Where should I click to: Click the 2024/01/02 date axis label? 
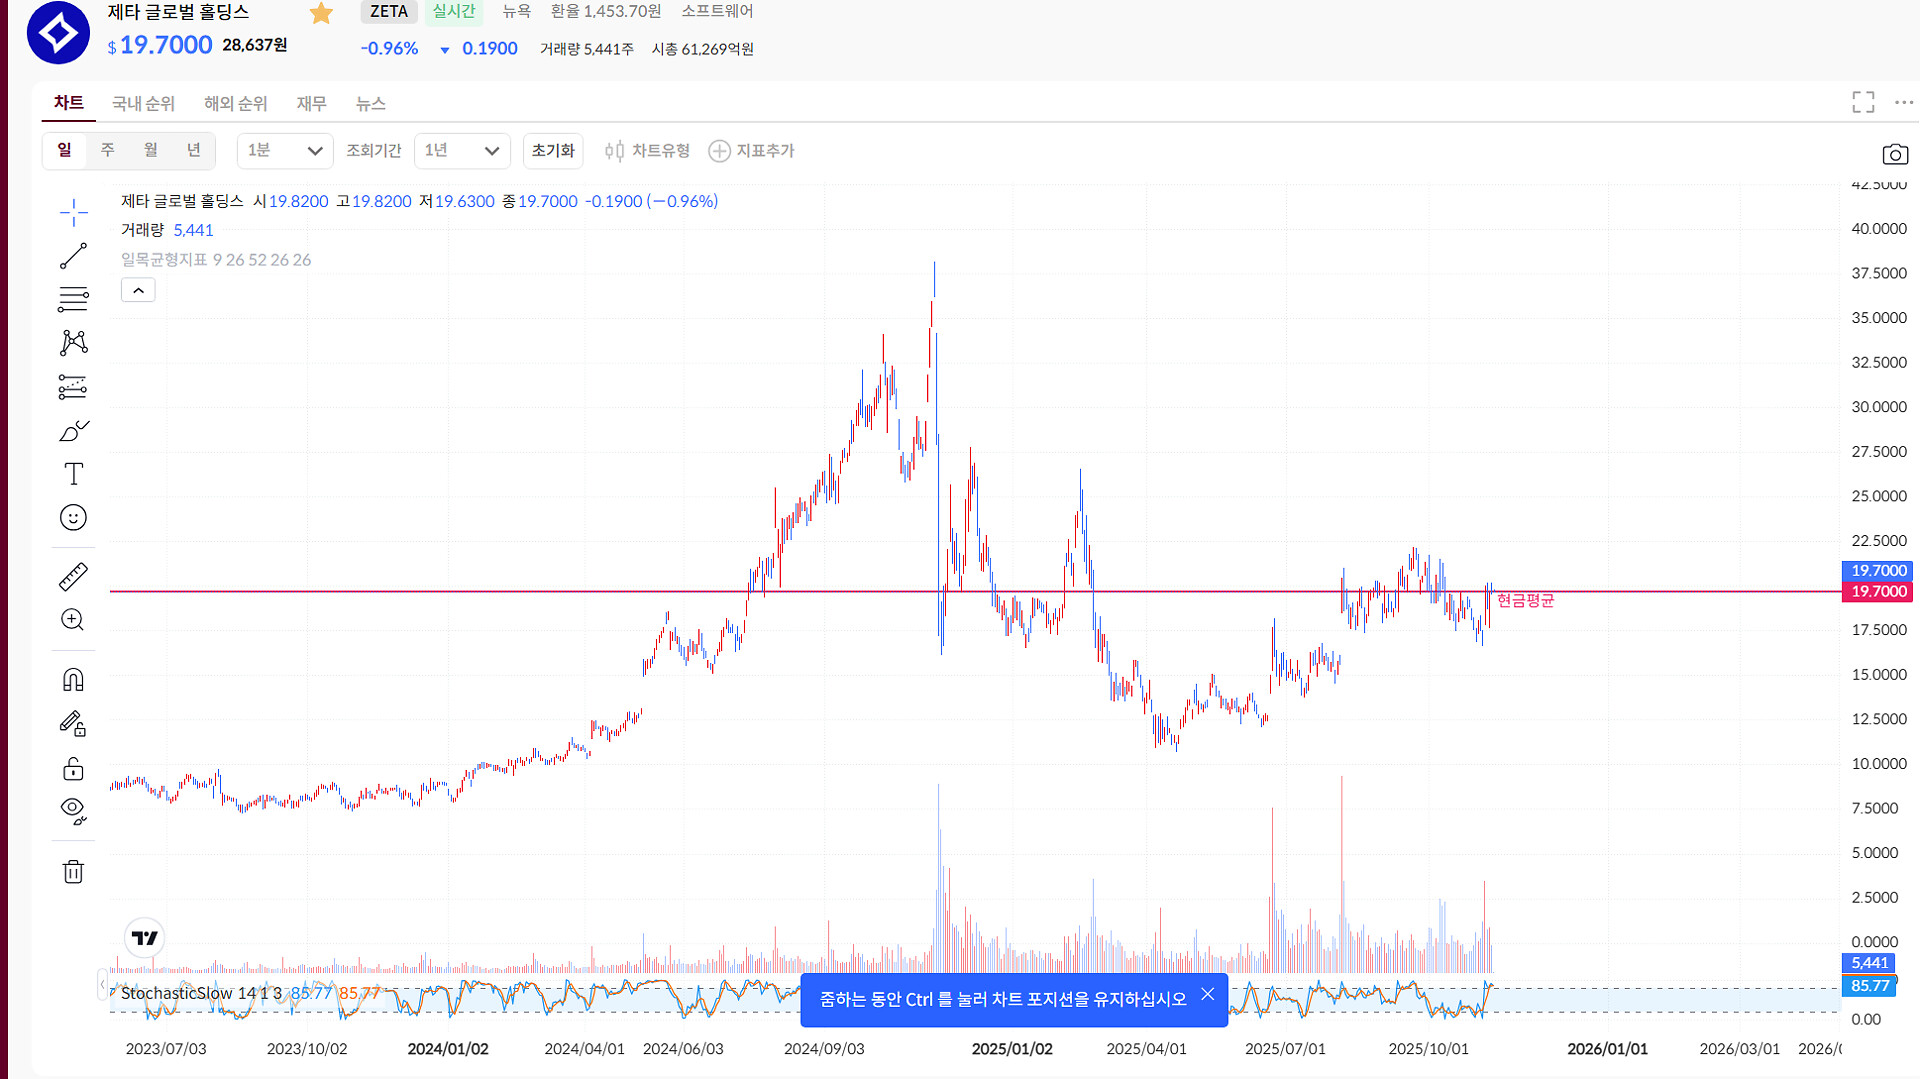[448, 1049]
